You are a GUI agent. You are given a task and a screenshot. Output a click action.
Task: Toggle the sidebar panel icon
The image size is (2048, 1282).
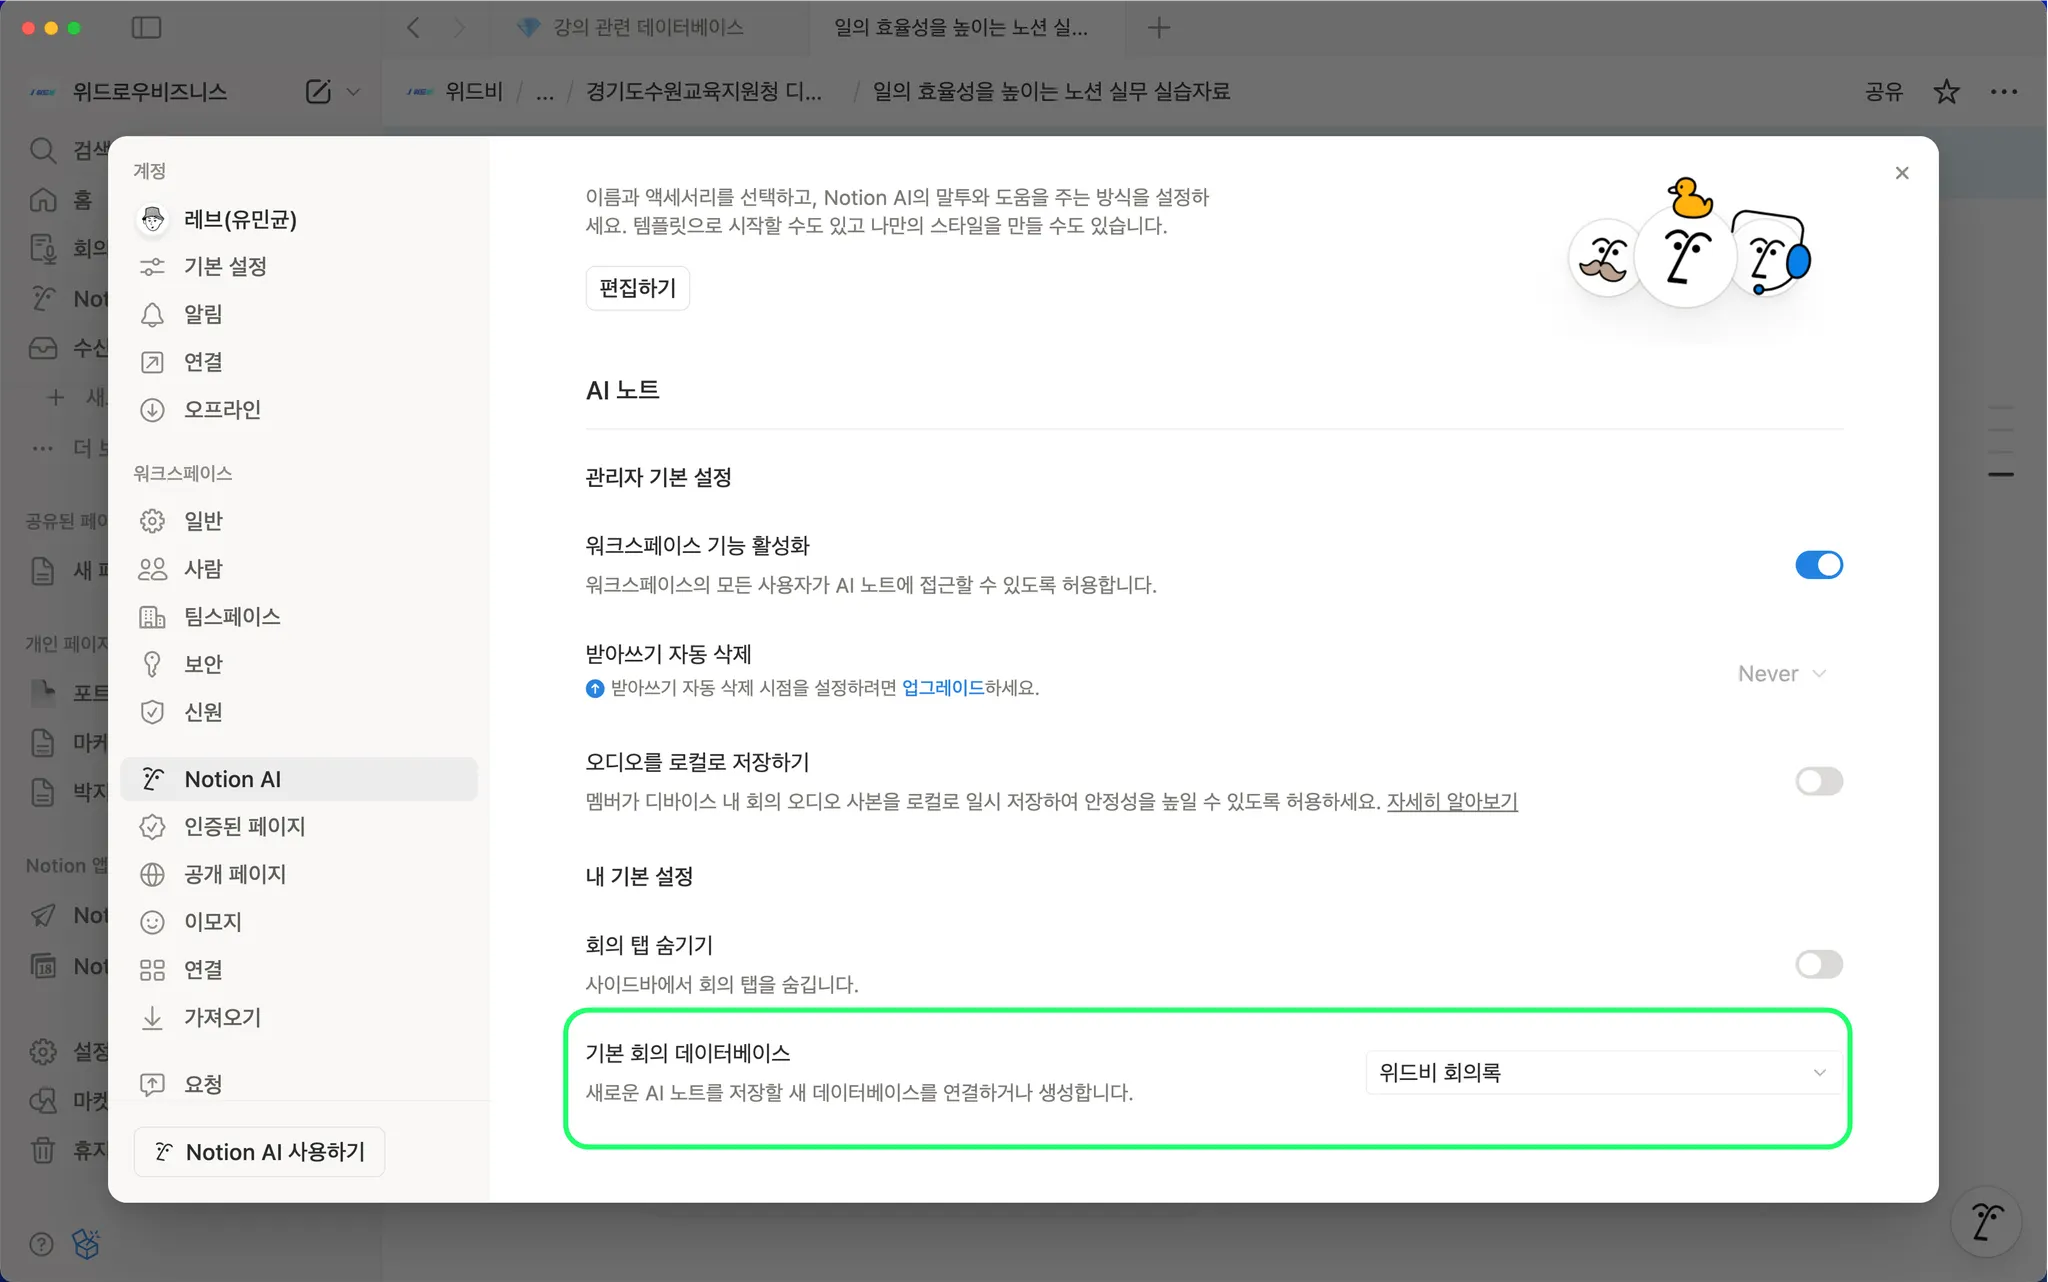[146, 28]
